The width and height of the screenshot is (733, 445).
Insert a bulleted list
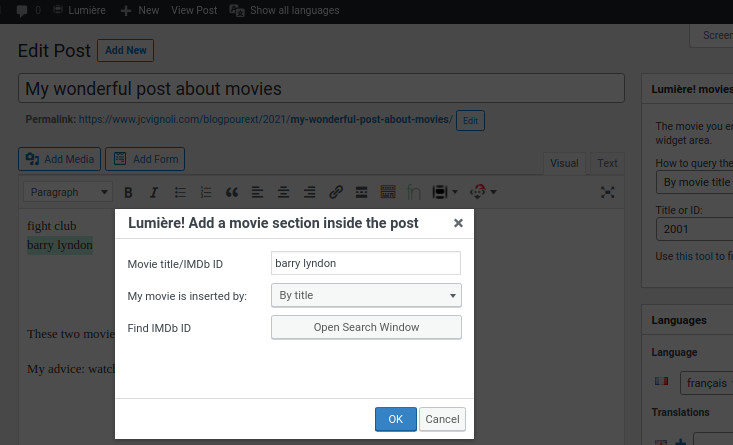click(180, 192)
